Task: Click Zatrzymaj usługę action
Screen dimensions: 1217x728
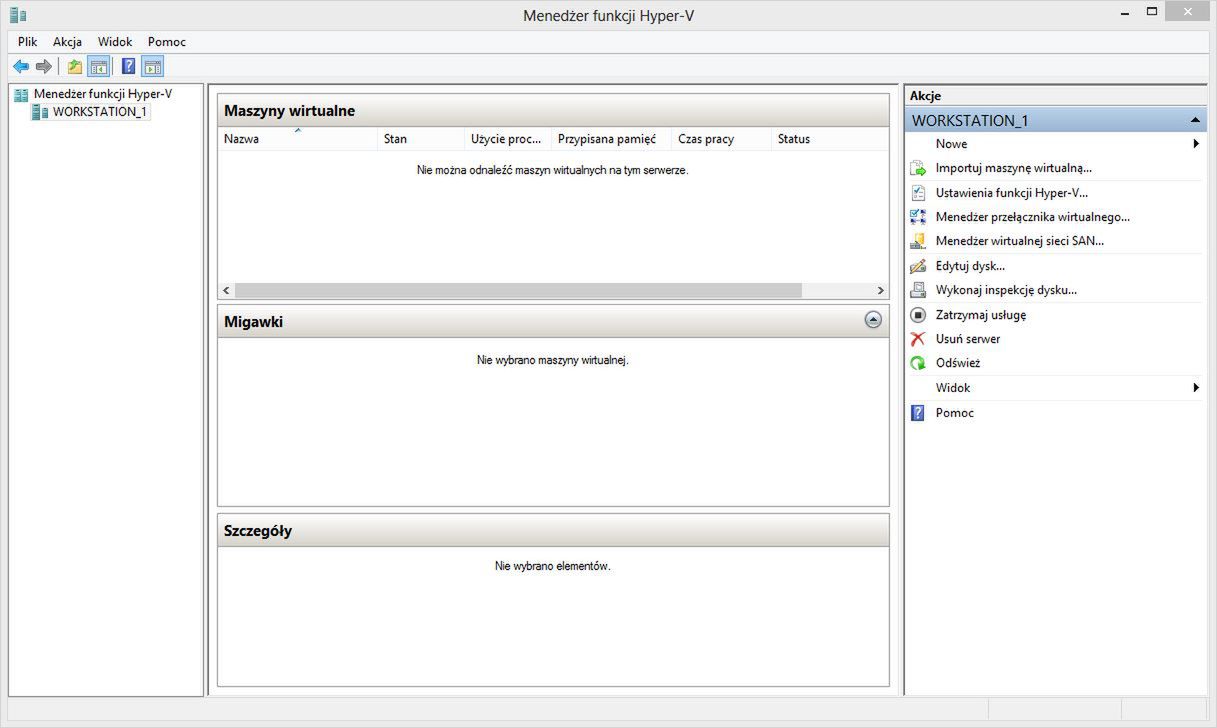Action: pos(981,315)
